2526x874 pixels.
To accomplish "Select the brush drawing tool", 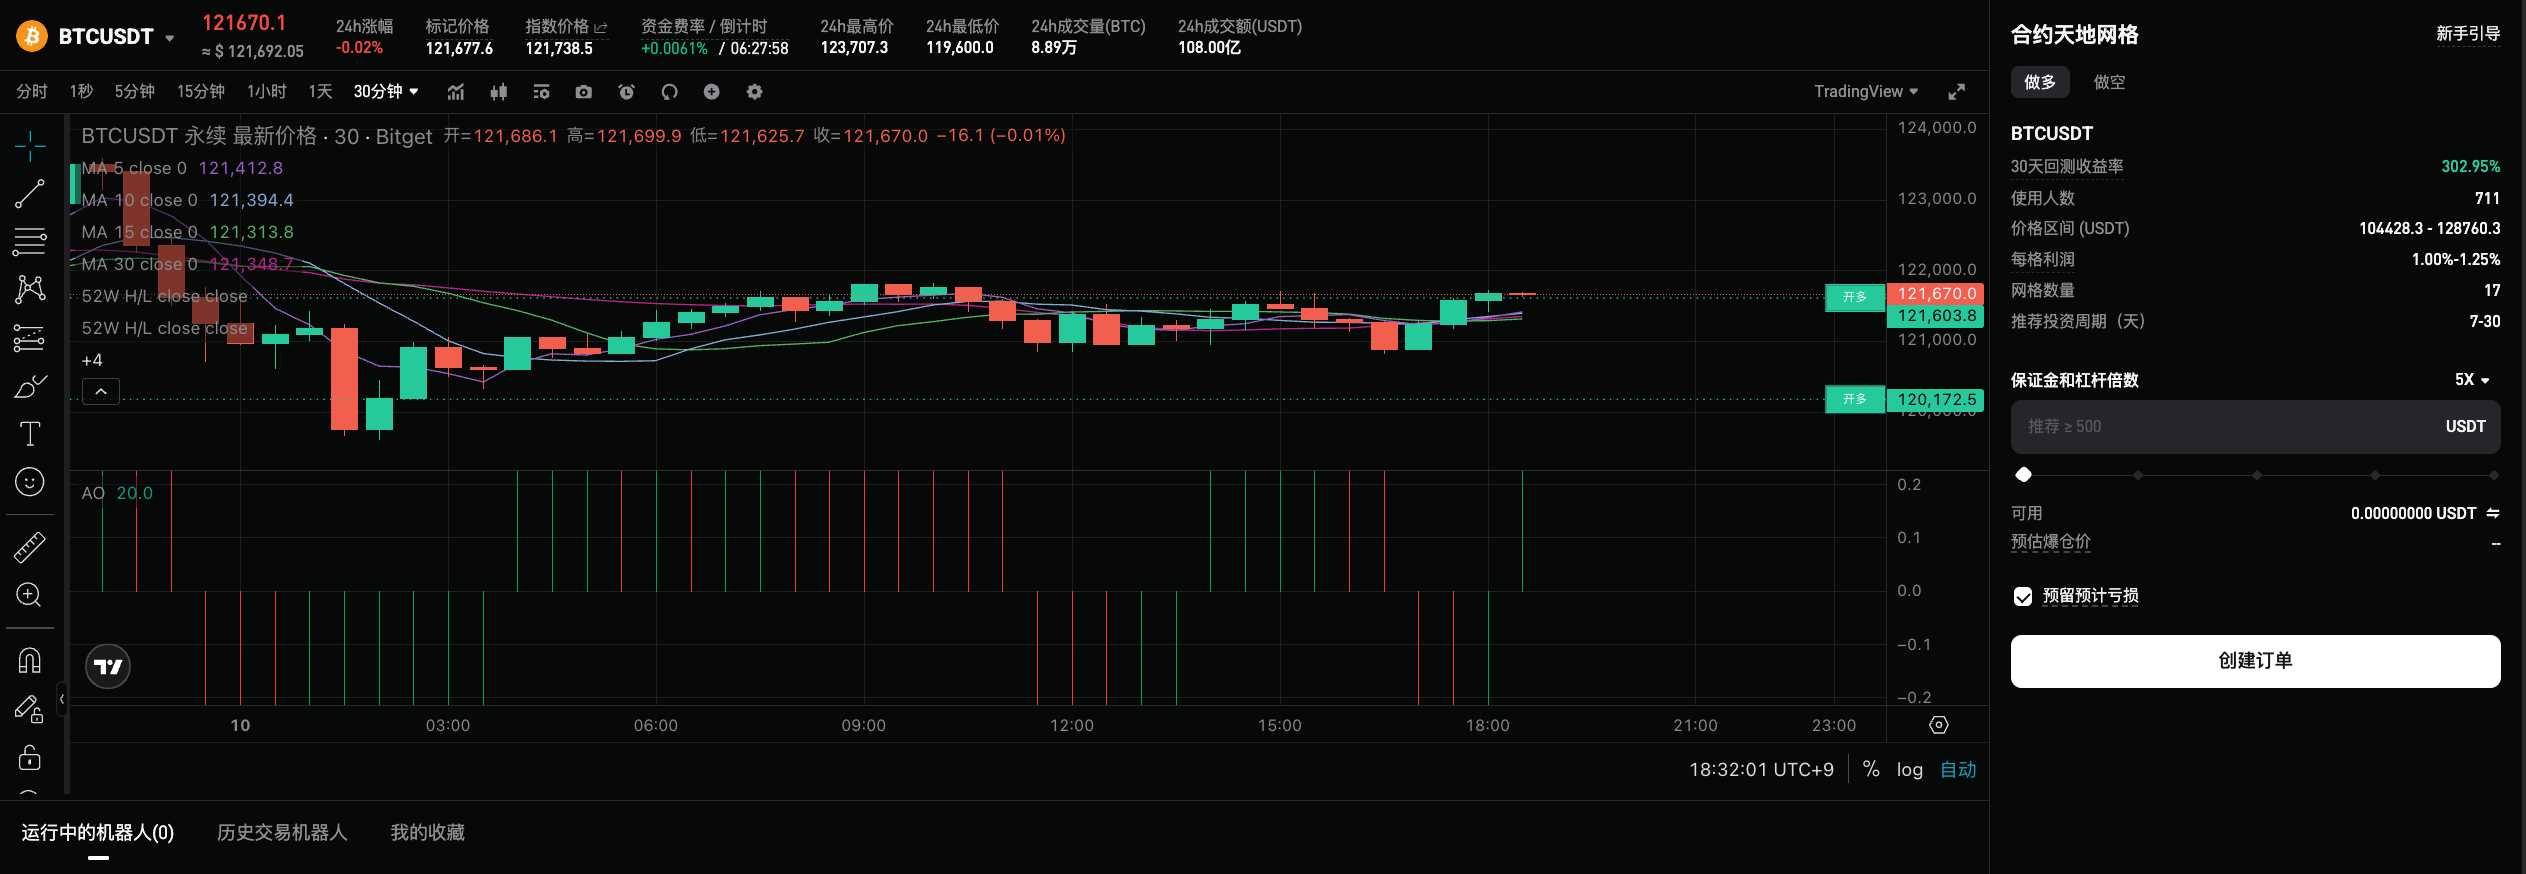I will [30, 386].
